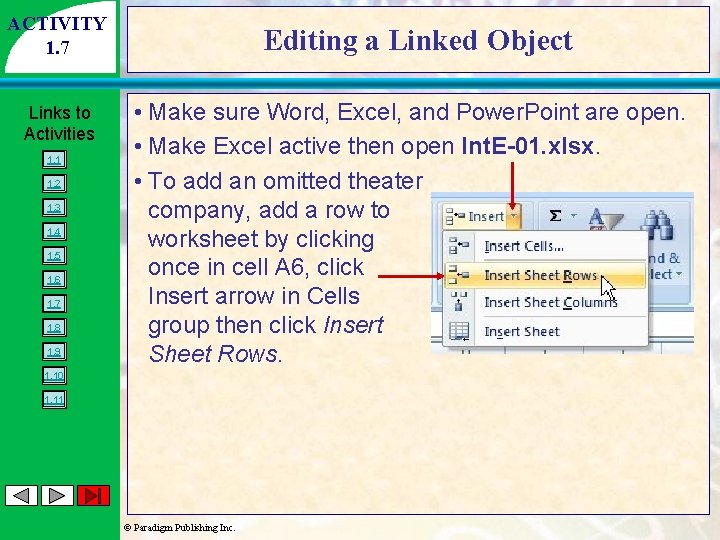Click the Find & Select binoculars icon
Viewport: 720px width, 540px height.
[x=657, y=225]
